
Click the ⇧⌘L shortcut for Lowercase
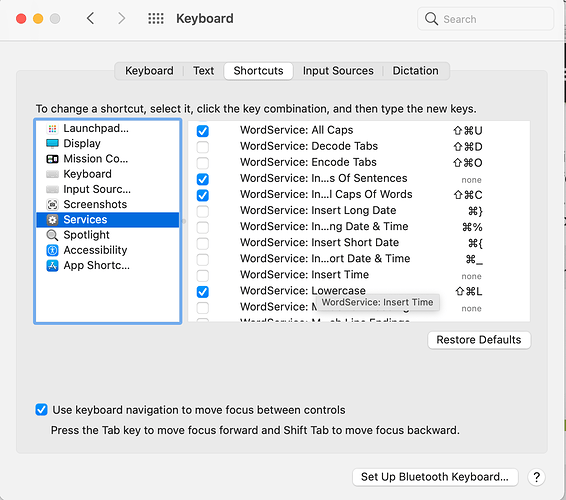tap(469, 292)
